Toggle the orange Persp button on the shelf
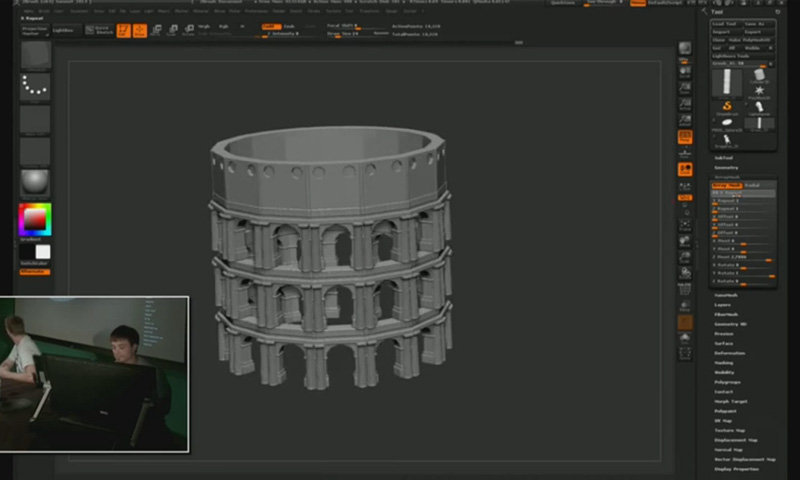This screenshot has width=800, height=480. click(x=685, y=136)
